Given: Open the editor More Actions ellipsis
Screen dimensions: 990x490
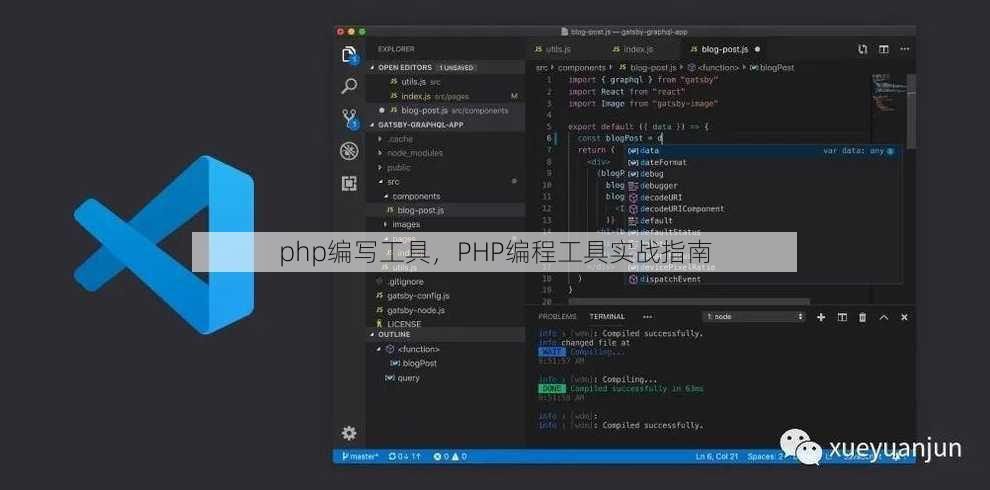Looking at the screenshot, I should coord(904,49).
